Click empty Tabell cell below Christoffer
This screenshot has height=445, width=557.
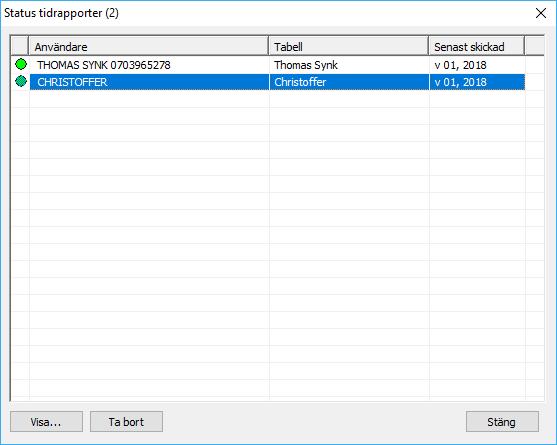349,99
